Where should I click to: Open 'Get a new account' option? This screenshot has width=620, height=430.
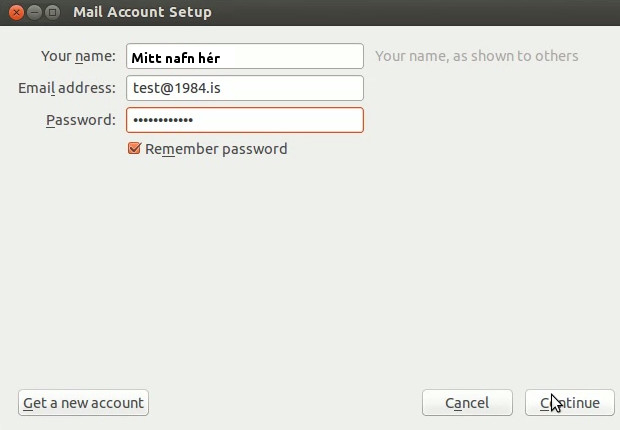[x=84, y=403]
